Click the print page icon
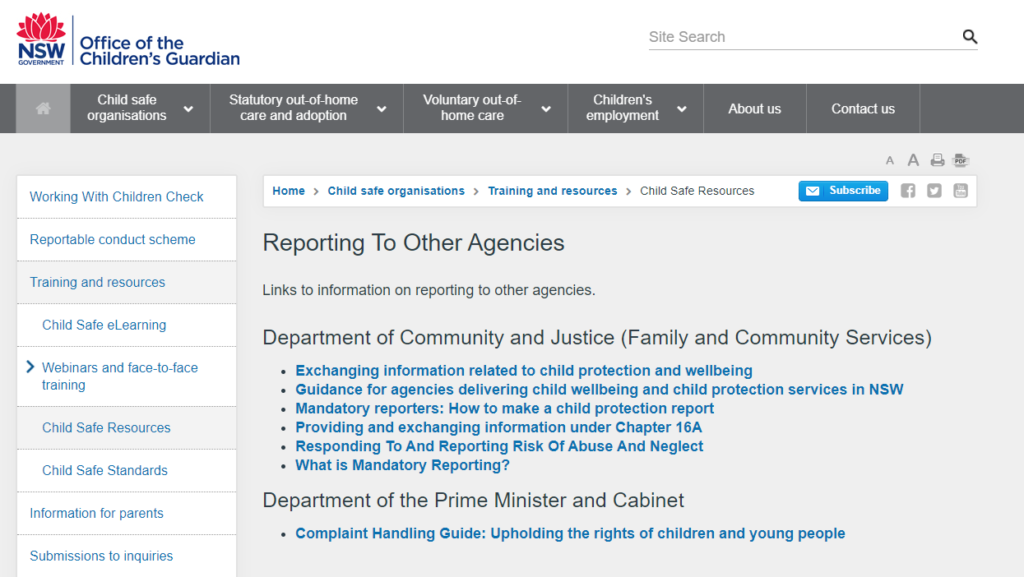The image size is (1024, 577). 937,160
